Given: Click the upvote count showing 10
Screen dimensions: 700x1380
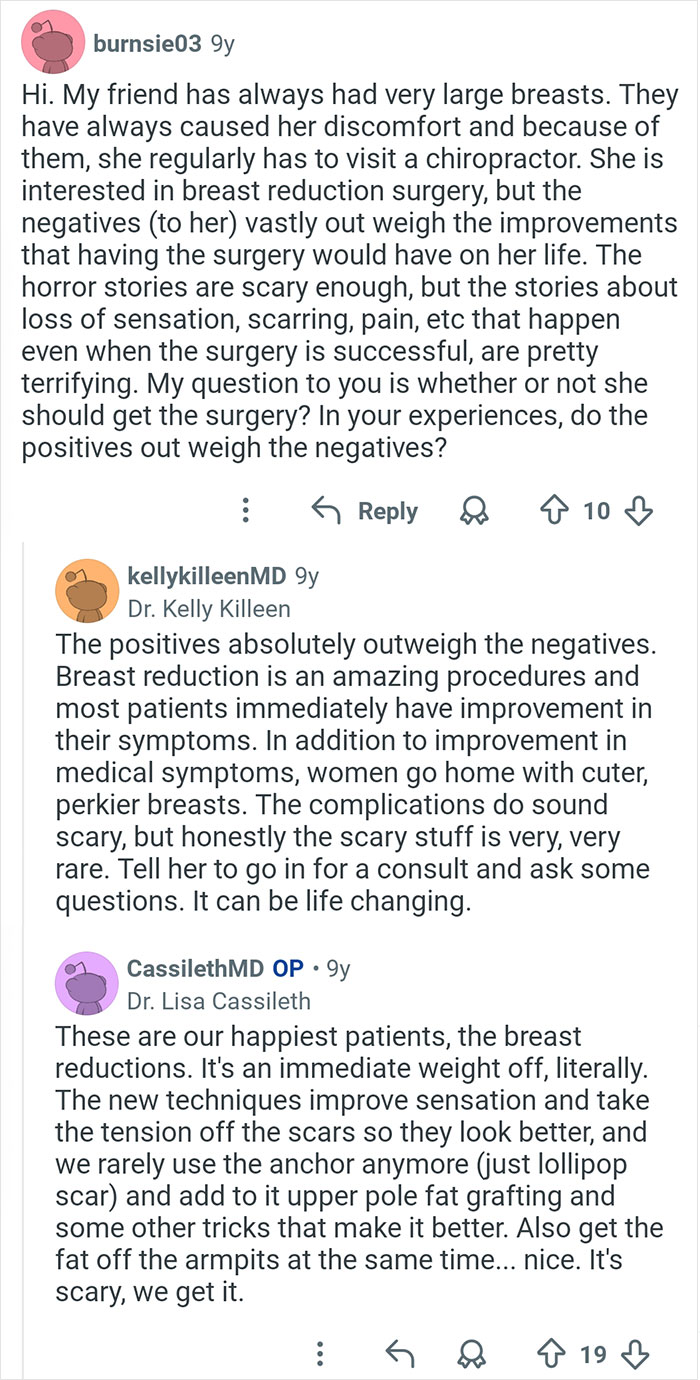Looking at the screenshot, I should click(x=600, y=511).
